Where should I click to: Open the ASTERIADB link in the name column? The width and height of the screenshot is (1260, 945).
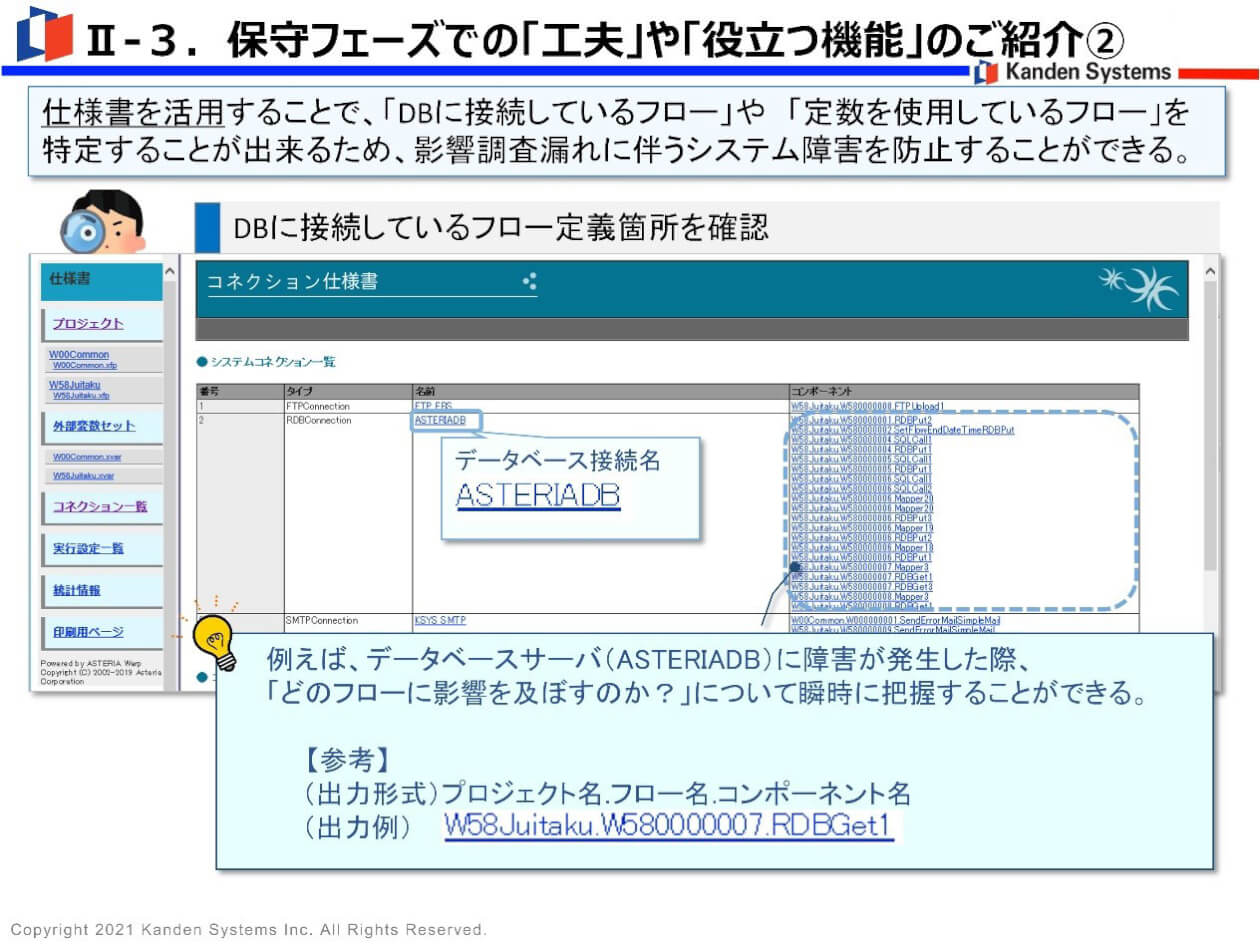(440, 421)
